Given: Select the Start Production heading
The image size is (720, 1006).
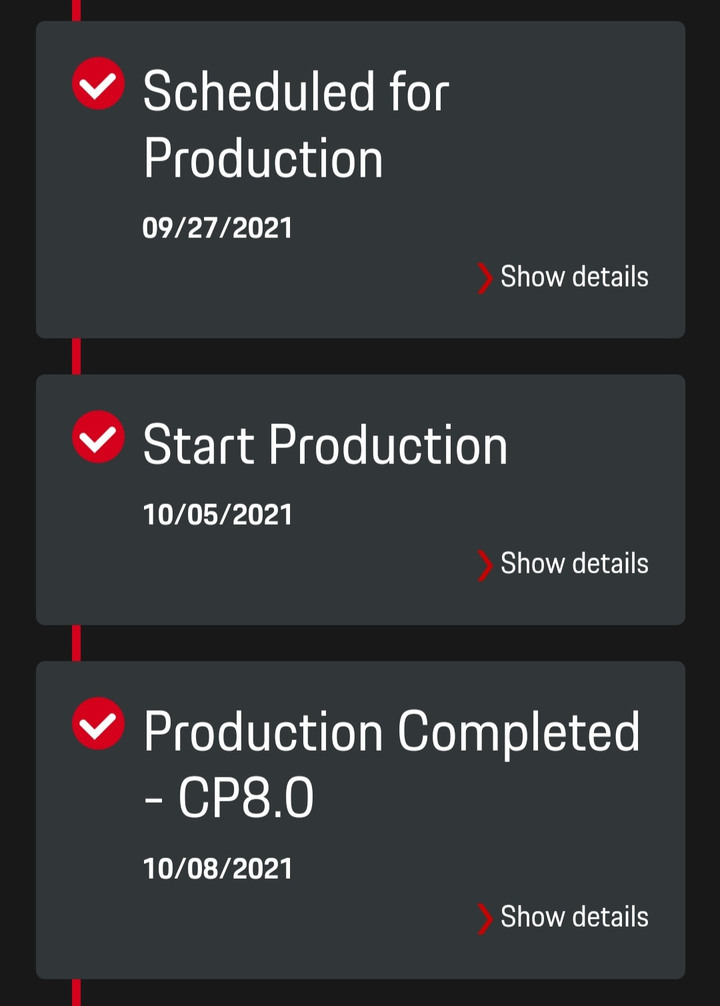Looking at the screenshot, I should [x=325, y=444].
